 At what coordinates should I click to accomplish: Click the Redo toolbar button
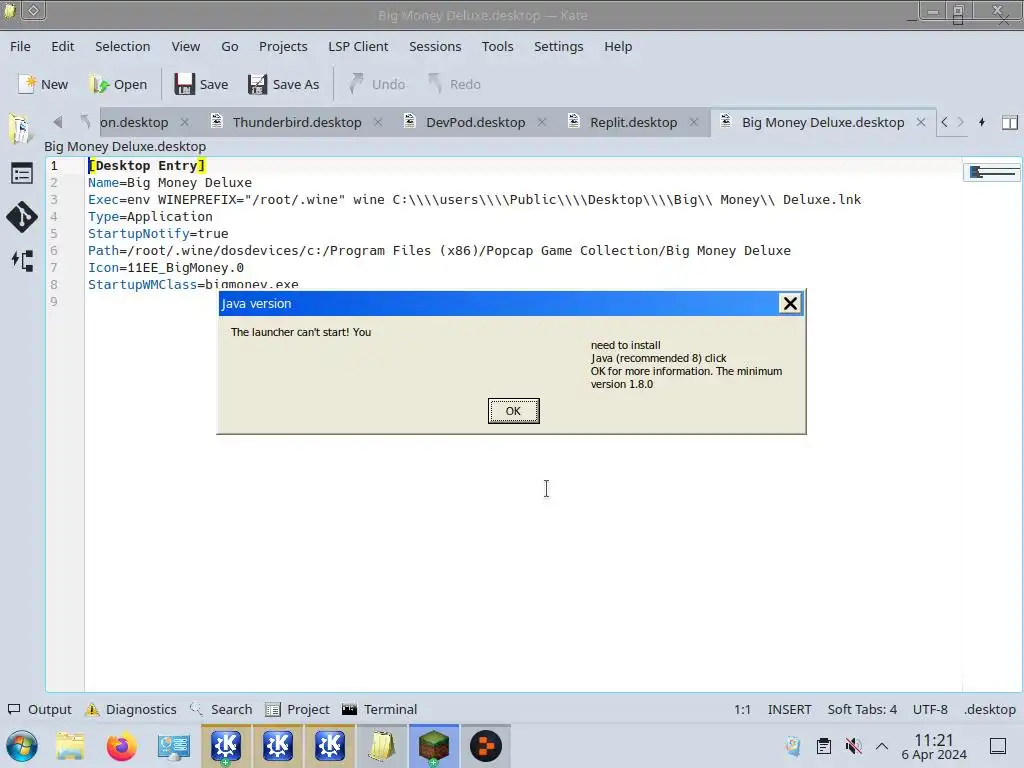(x=454, y=84)
